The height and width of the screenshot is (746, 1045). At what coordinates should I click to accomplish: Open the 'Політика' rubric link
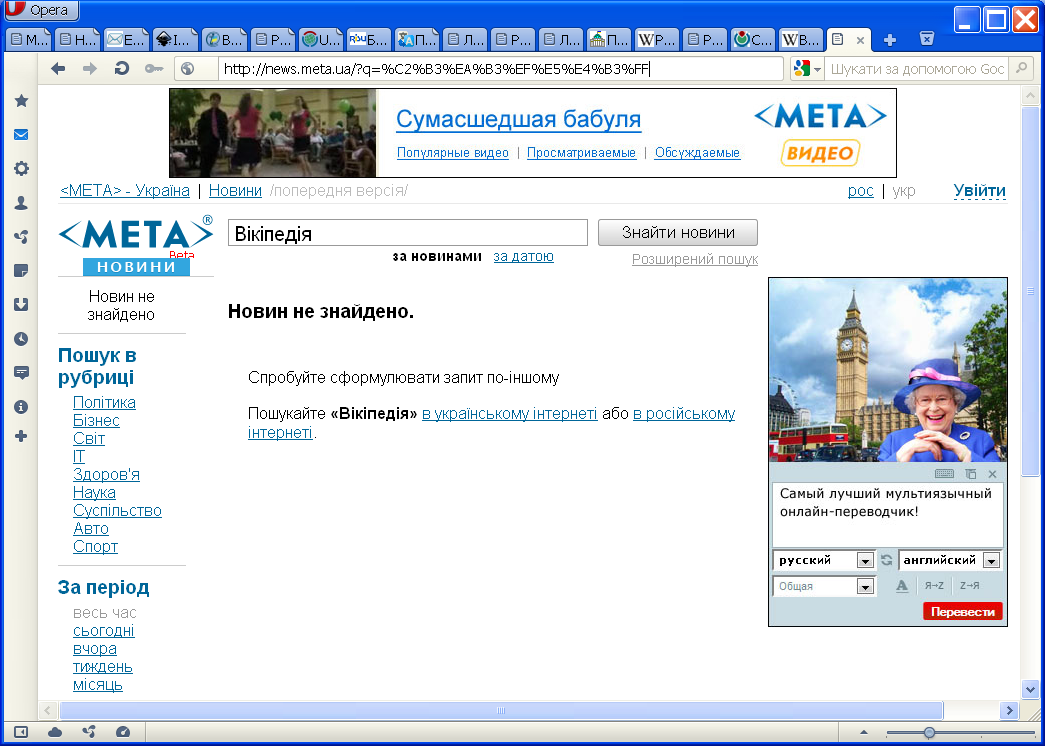(104, 402)
